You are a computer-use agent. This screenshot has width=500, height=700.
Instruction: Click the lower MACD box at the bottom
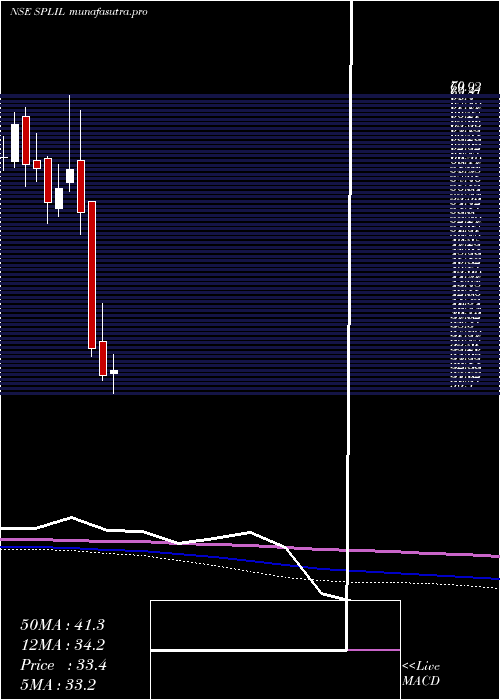pyautogui.click(x=275, y=675)
